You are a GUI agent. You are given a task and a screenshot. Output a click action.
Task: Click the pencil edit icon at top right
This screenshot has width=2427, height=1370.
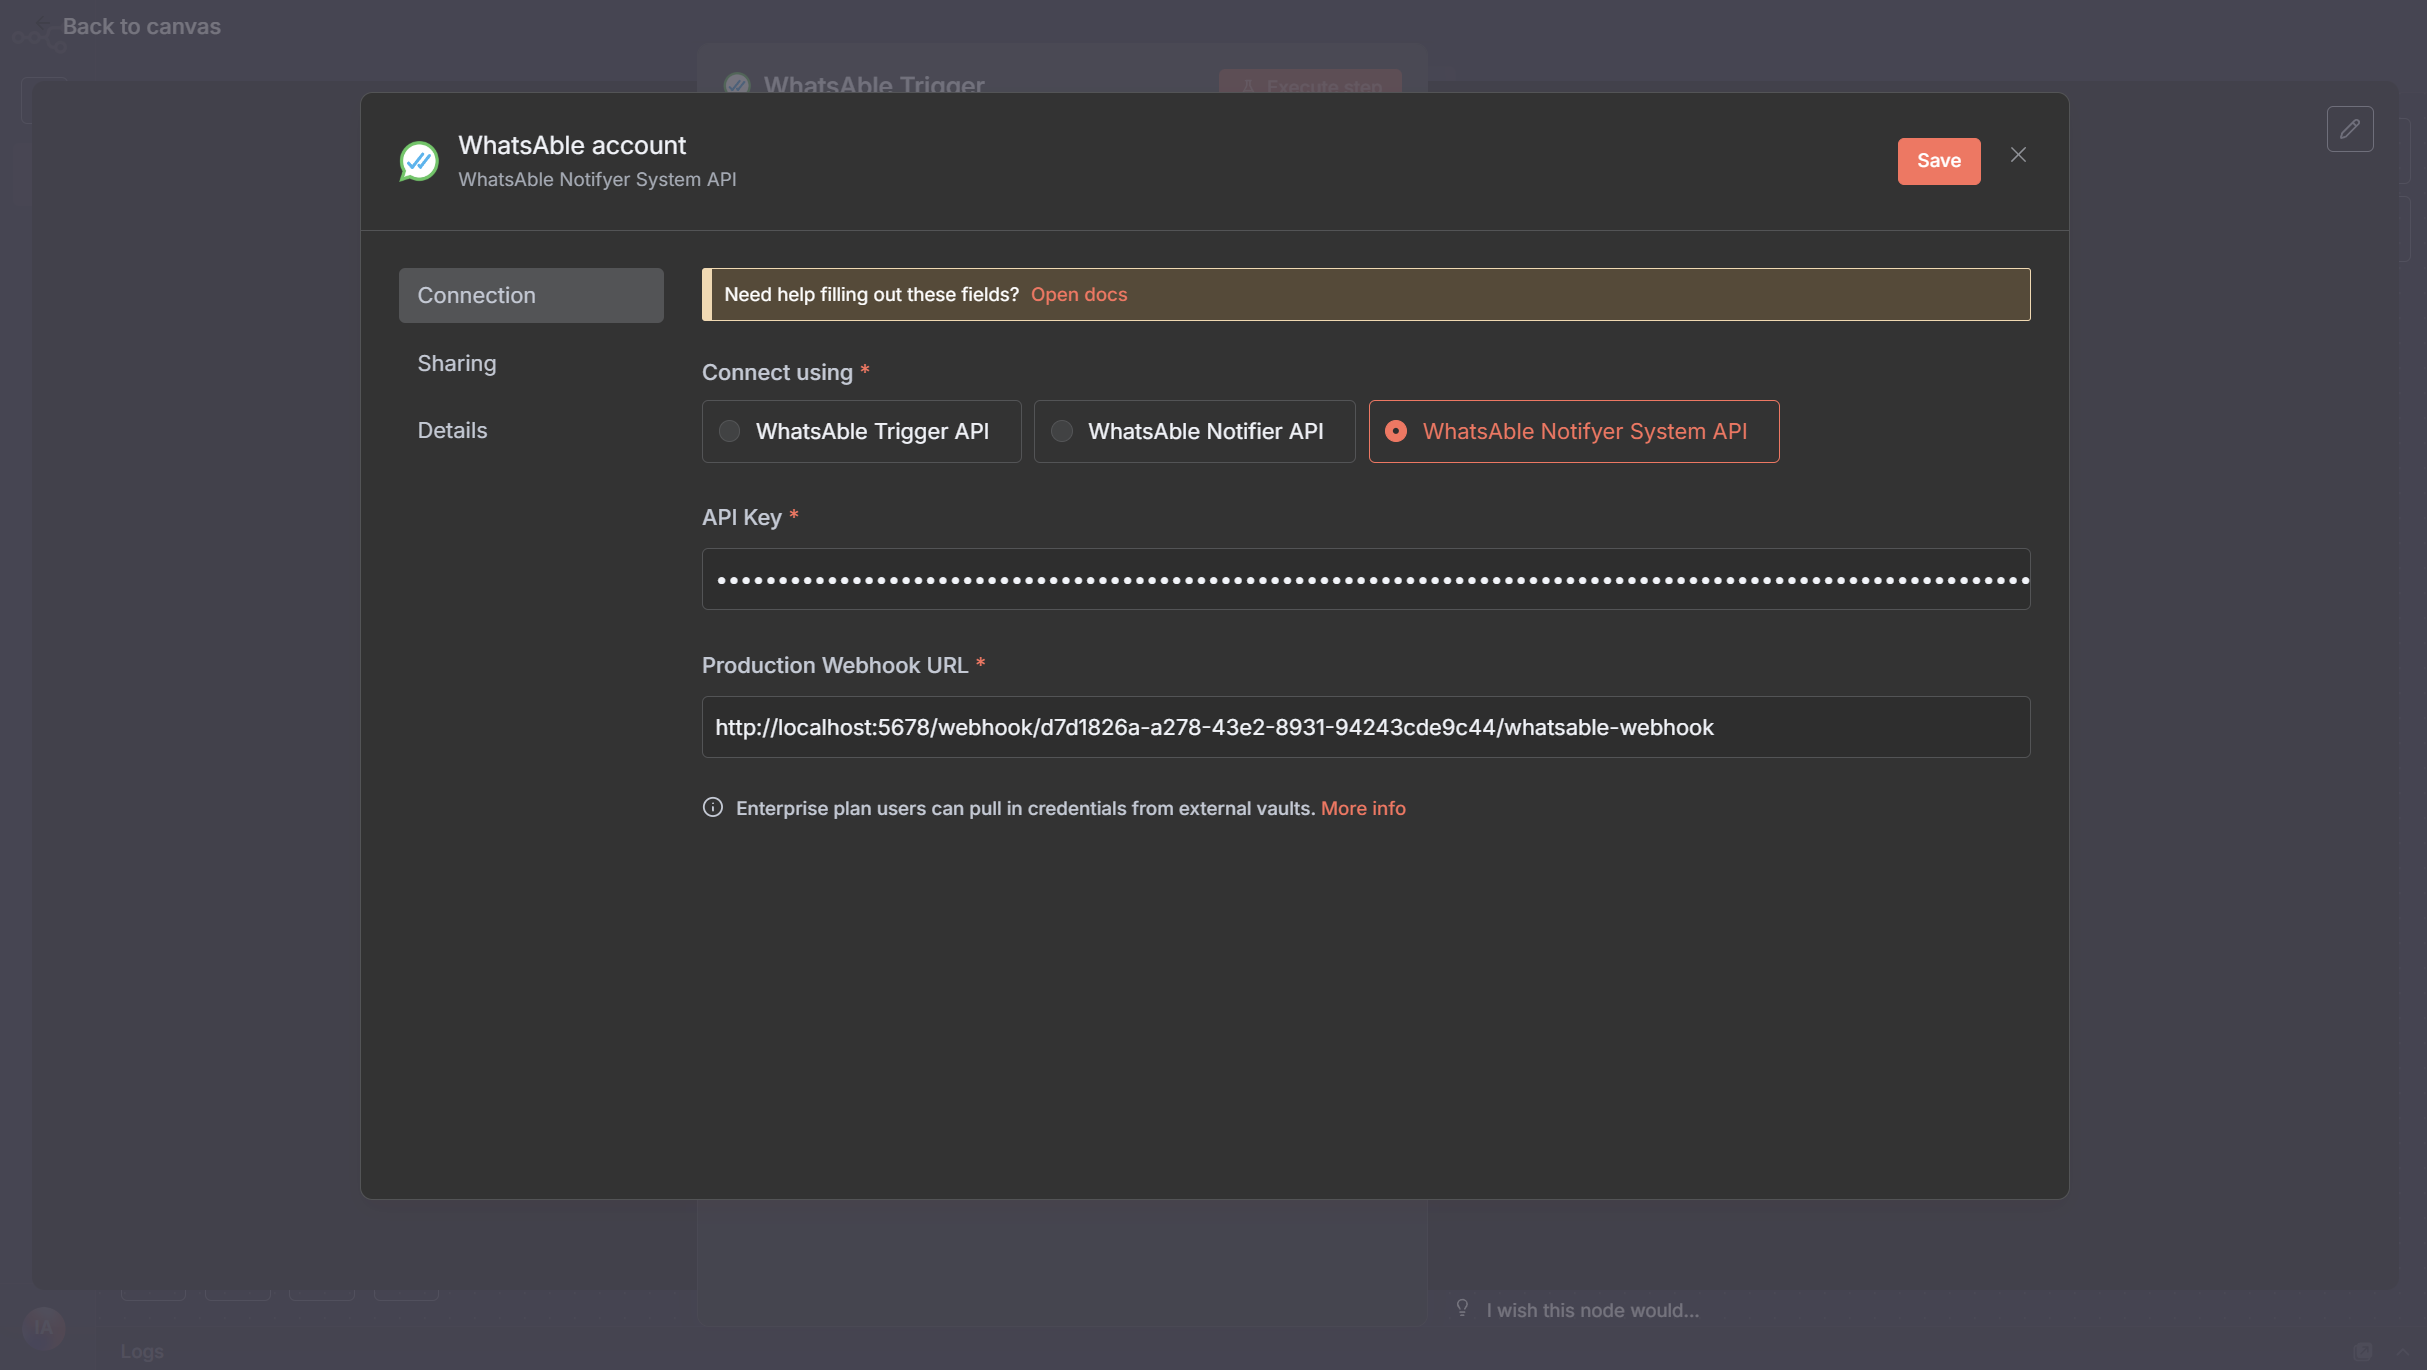click(x=2349, y=129)
